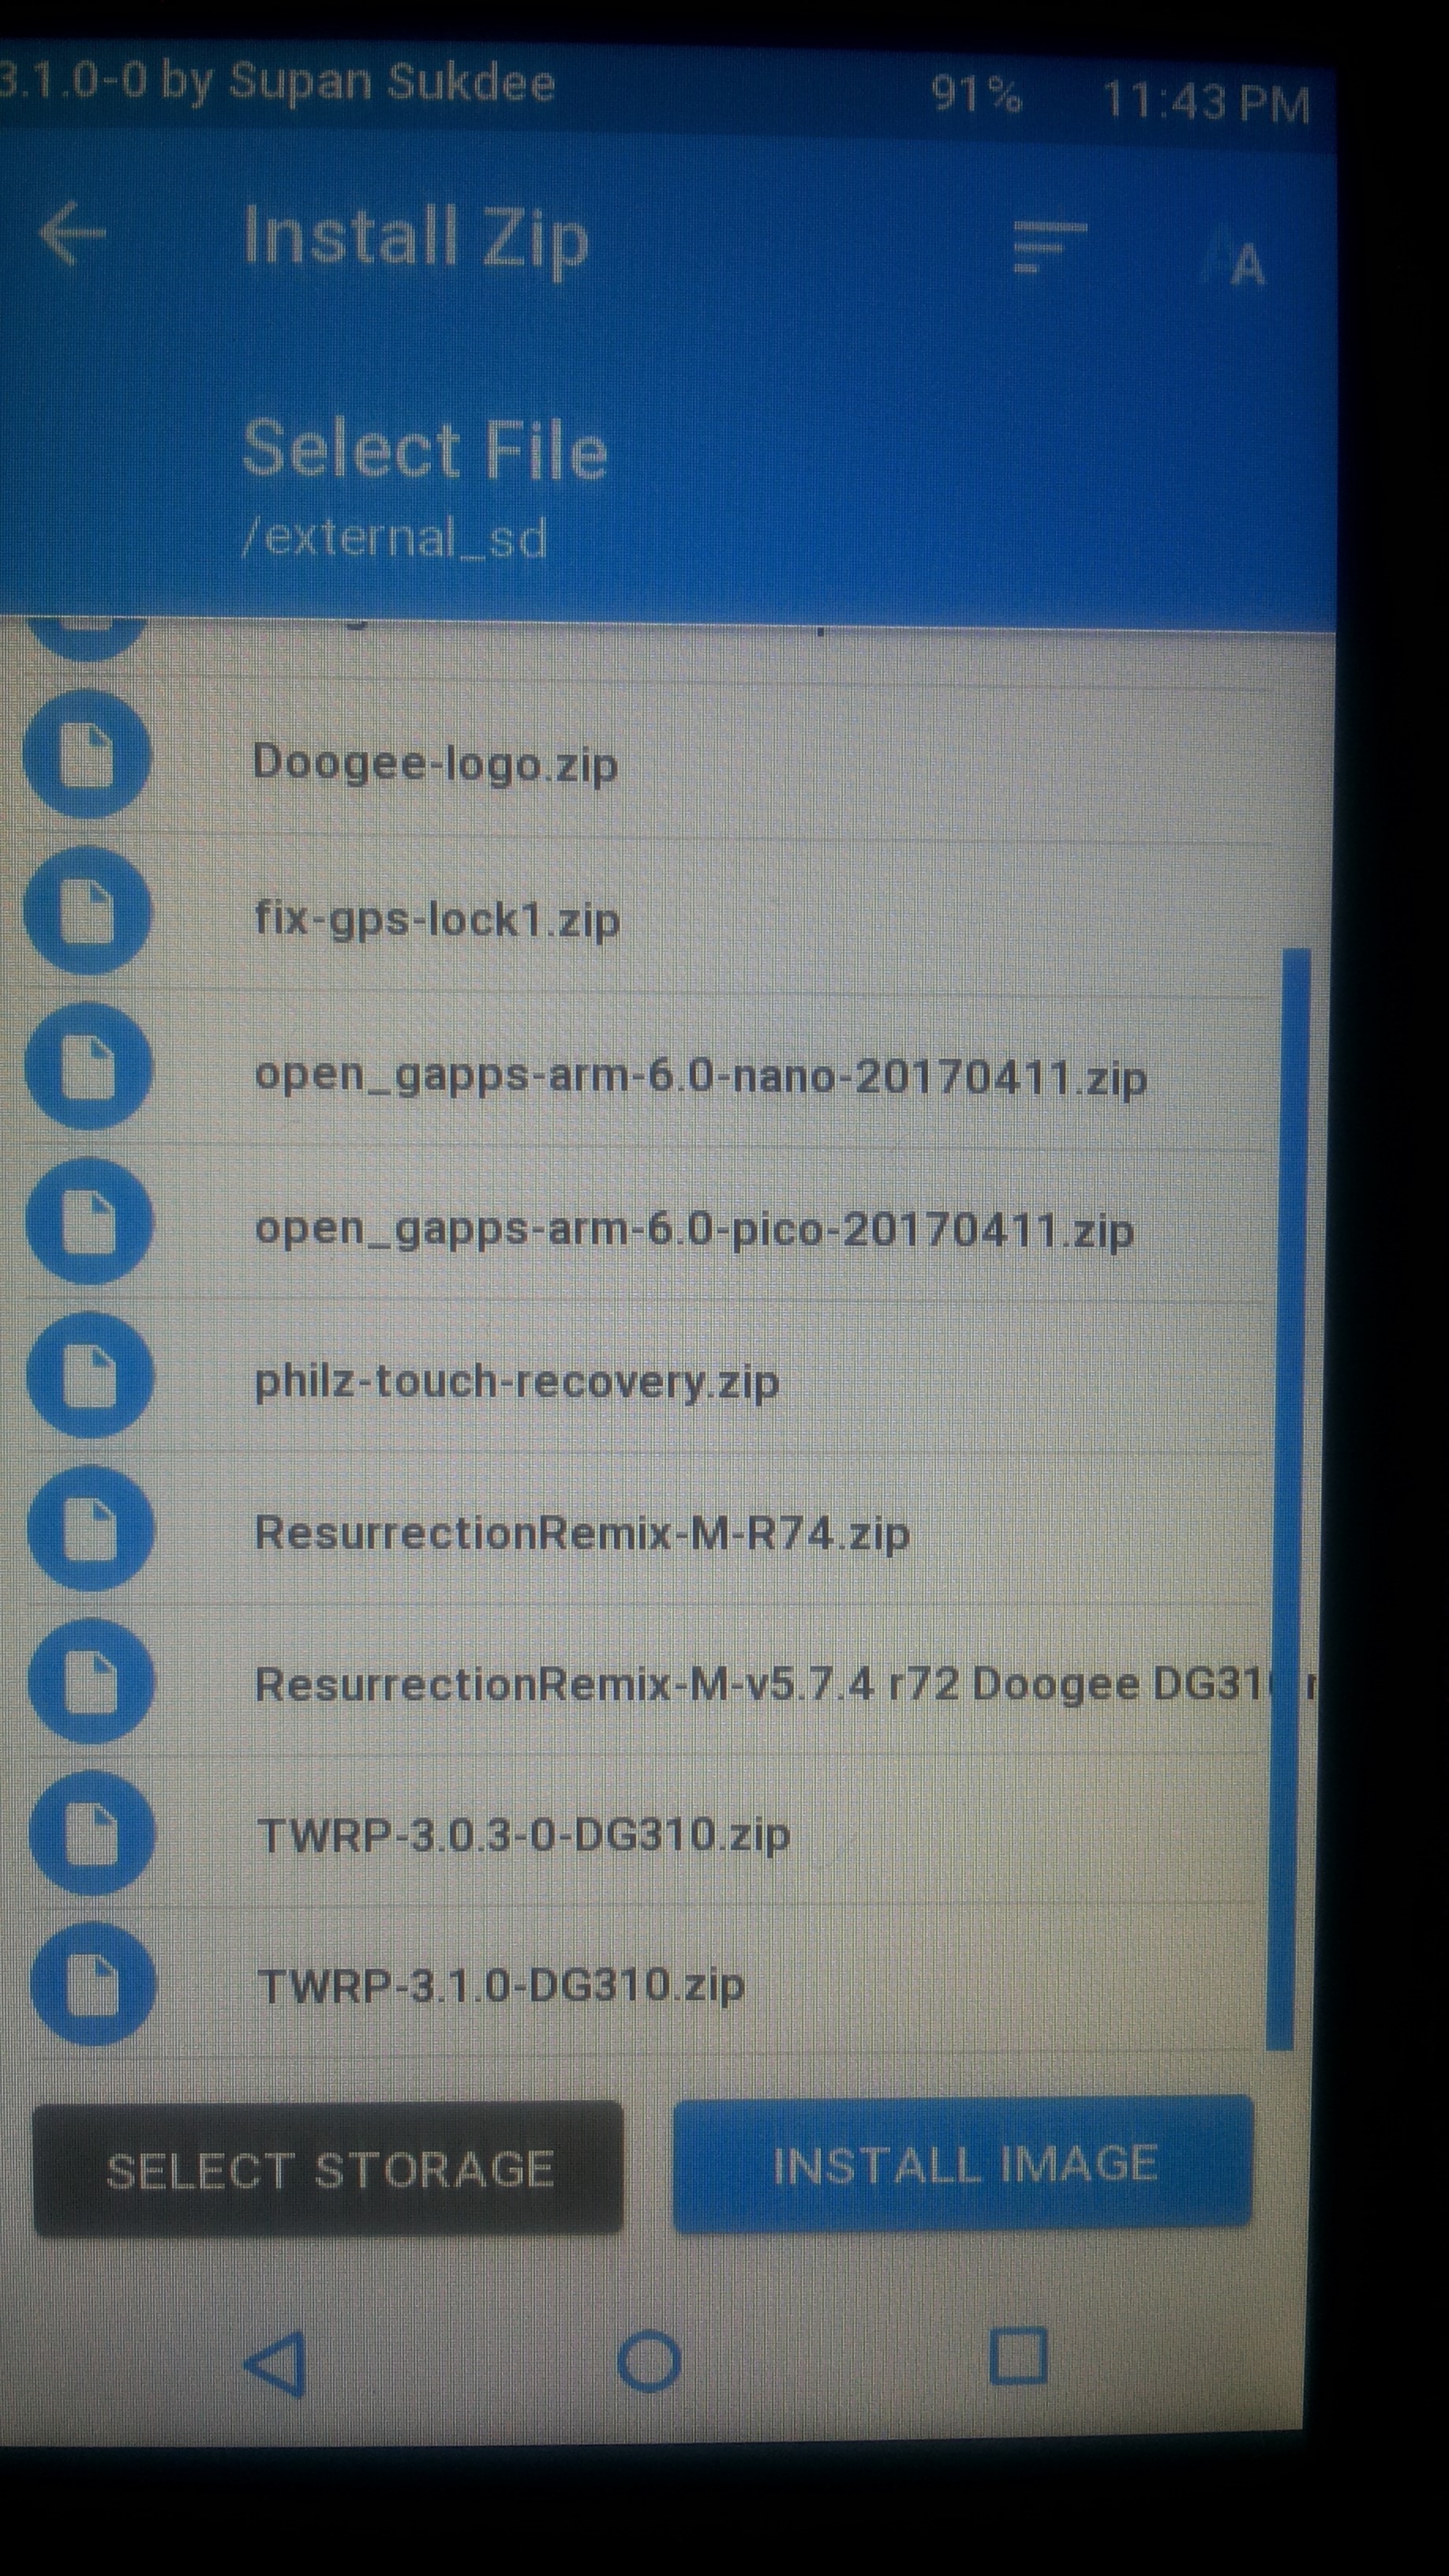1449x2576 pixels.
Task: Tap file icon for ResurrectionRemix-M-R74.zip
Action: 92,1528
